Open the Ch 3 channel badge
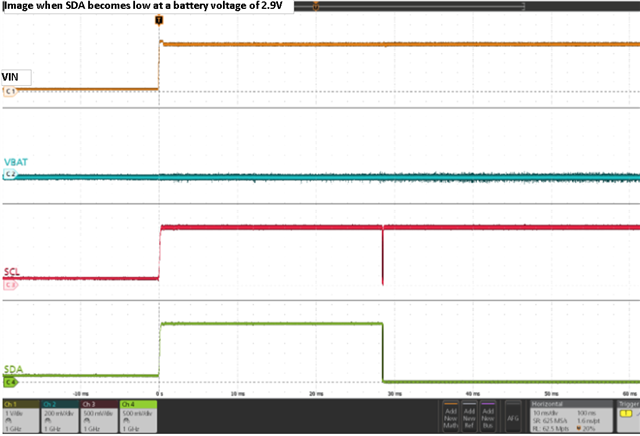This screenshot has width=640, height=436. click(x=99, y=416)
